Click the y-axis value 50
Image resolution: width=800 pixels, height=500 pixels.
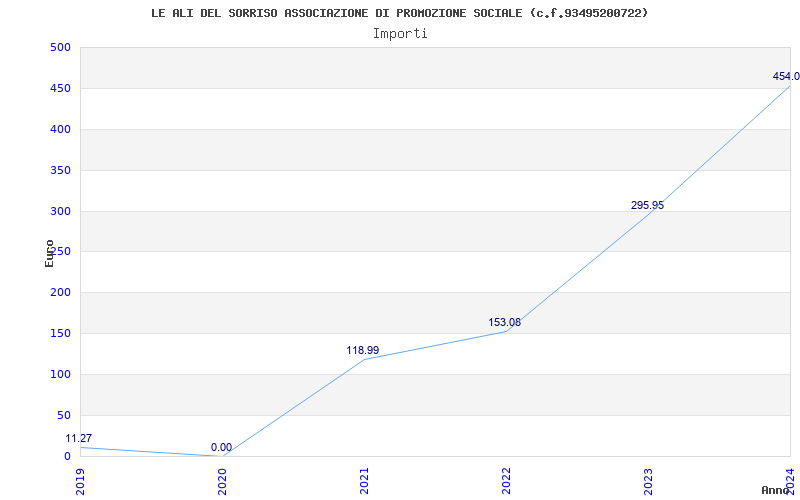coord(64,415)
